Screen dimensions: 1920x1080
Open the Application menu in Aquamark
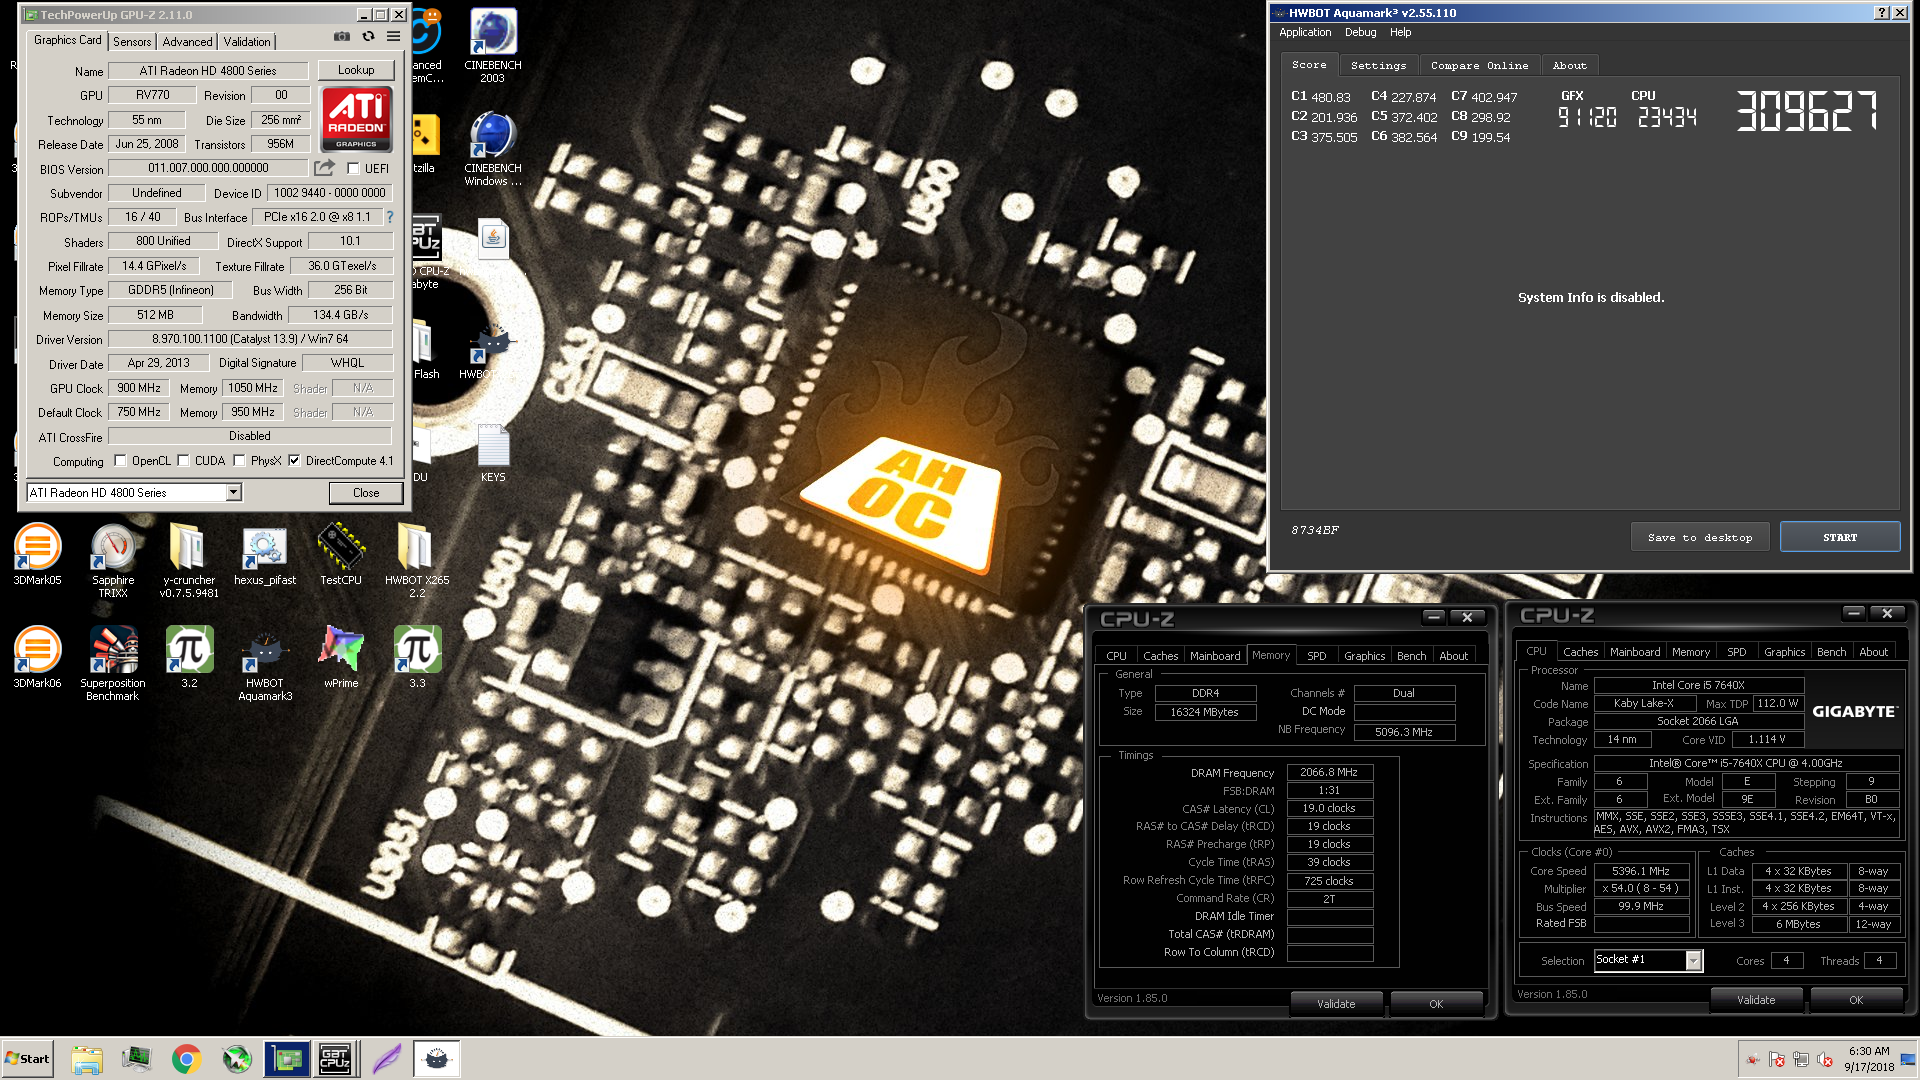tap(1305, 33)
